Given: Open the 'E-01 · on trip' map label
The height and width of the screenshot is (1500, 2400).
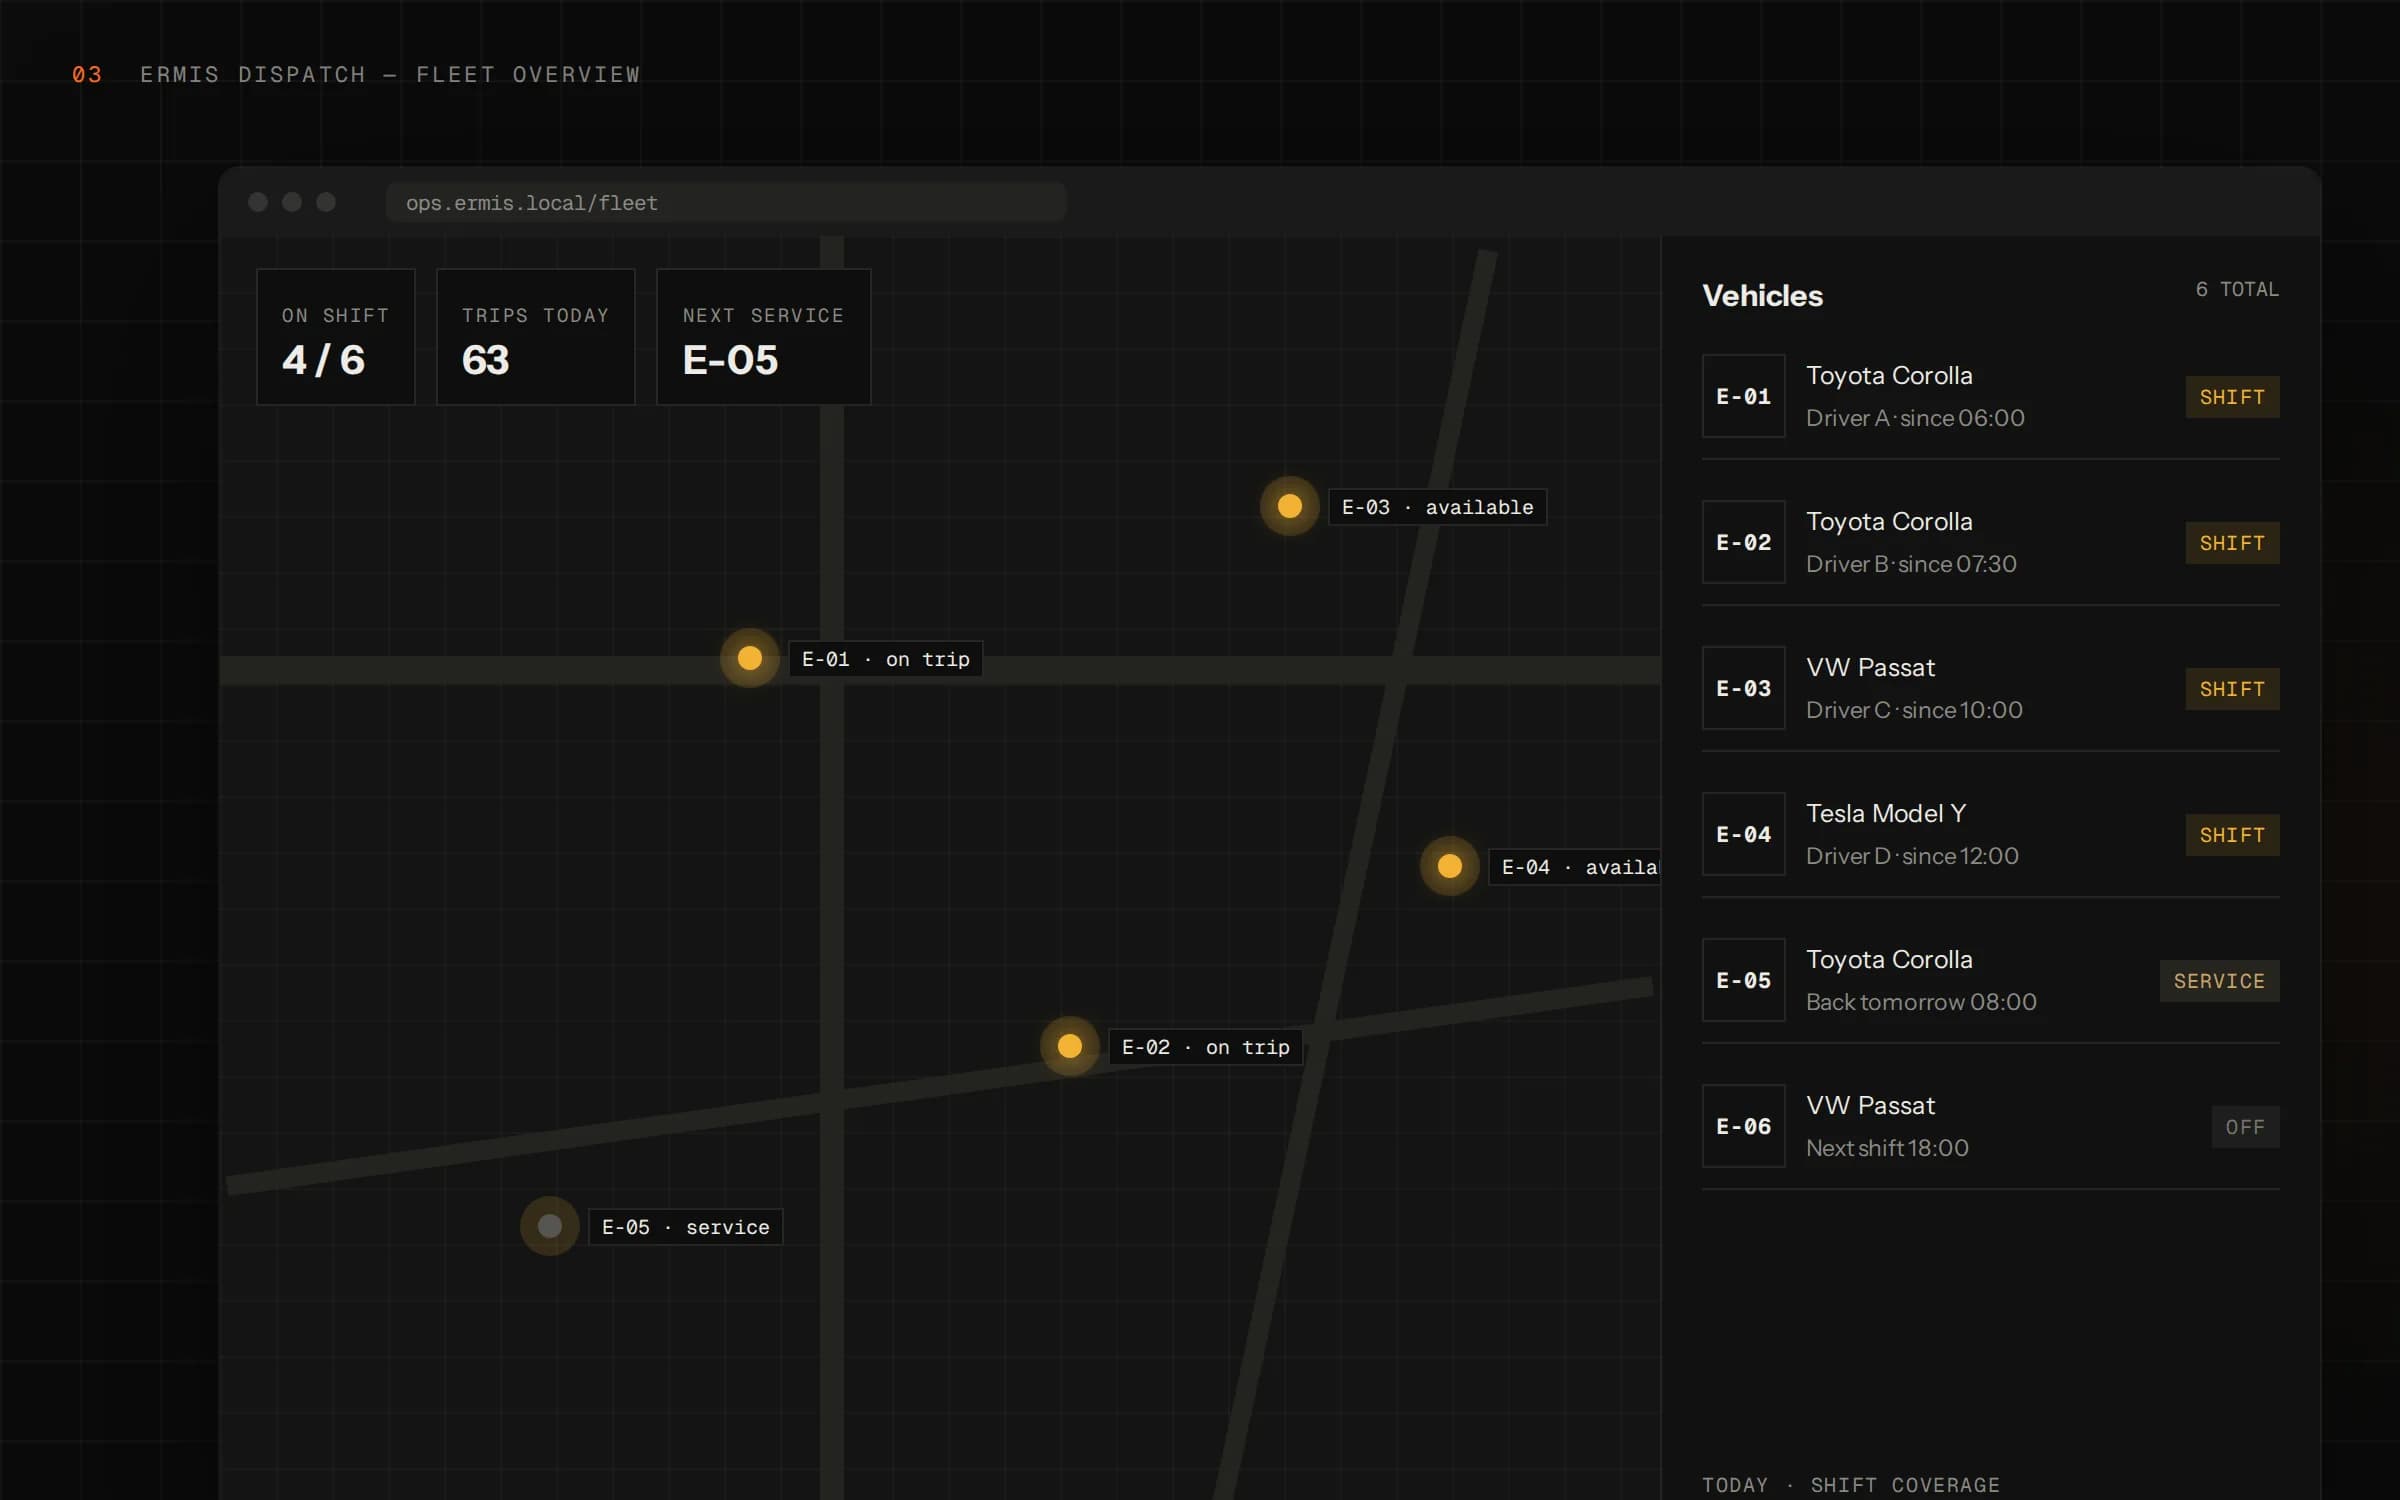Looking at the screenshot, I should (885, 659).
